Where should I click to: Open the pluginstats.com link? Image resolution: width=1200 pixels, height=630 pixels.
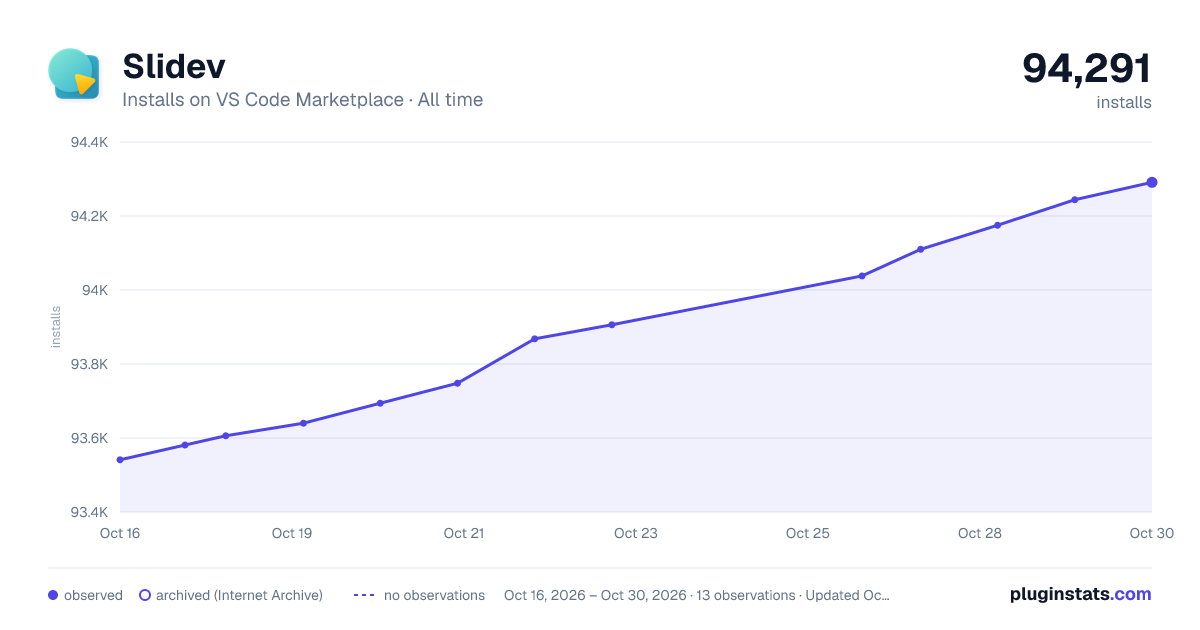[1080, 594]
